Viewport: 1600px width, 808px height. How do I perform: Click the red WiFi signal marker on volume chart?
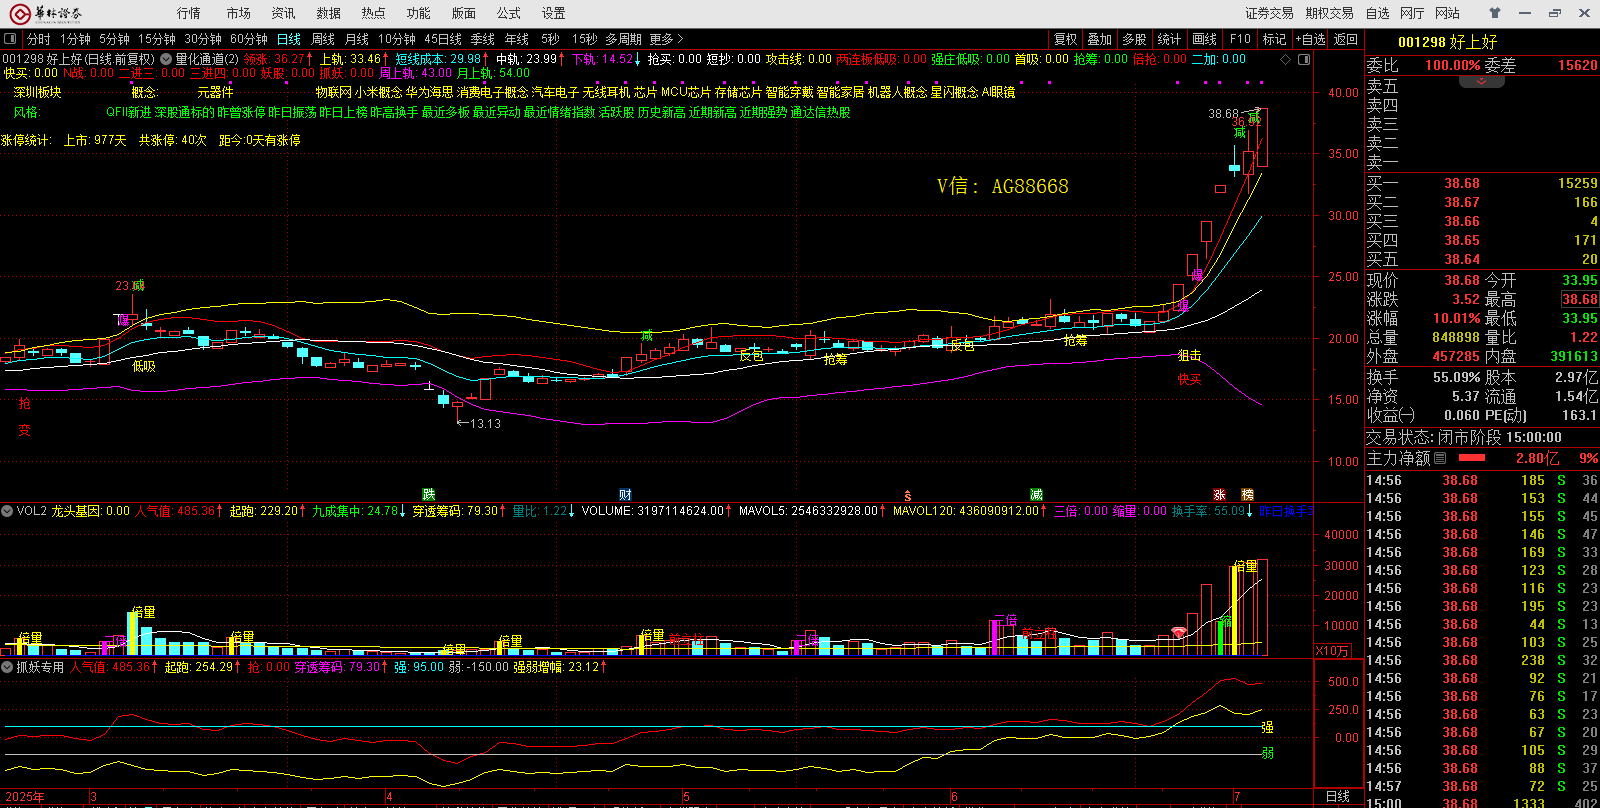(x=1179, y=632)
